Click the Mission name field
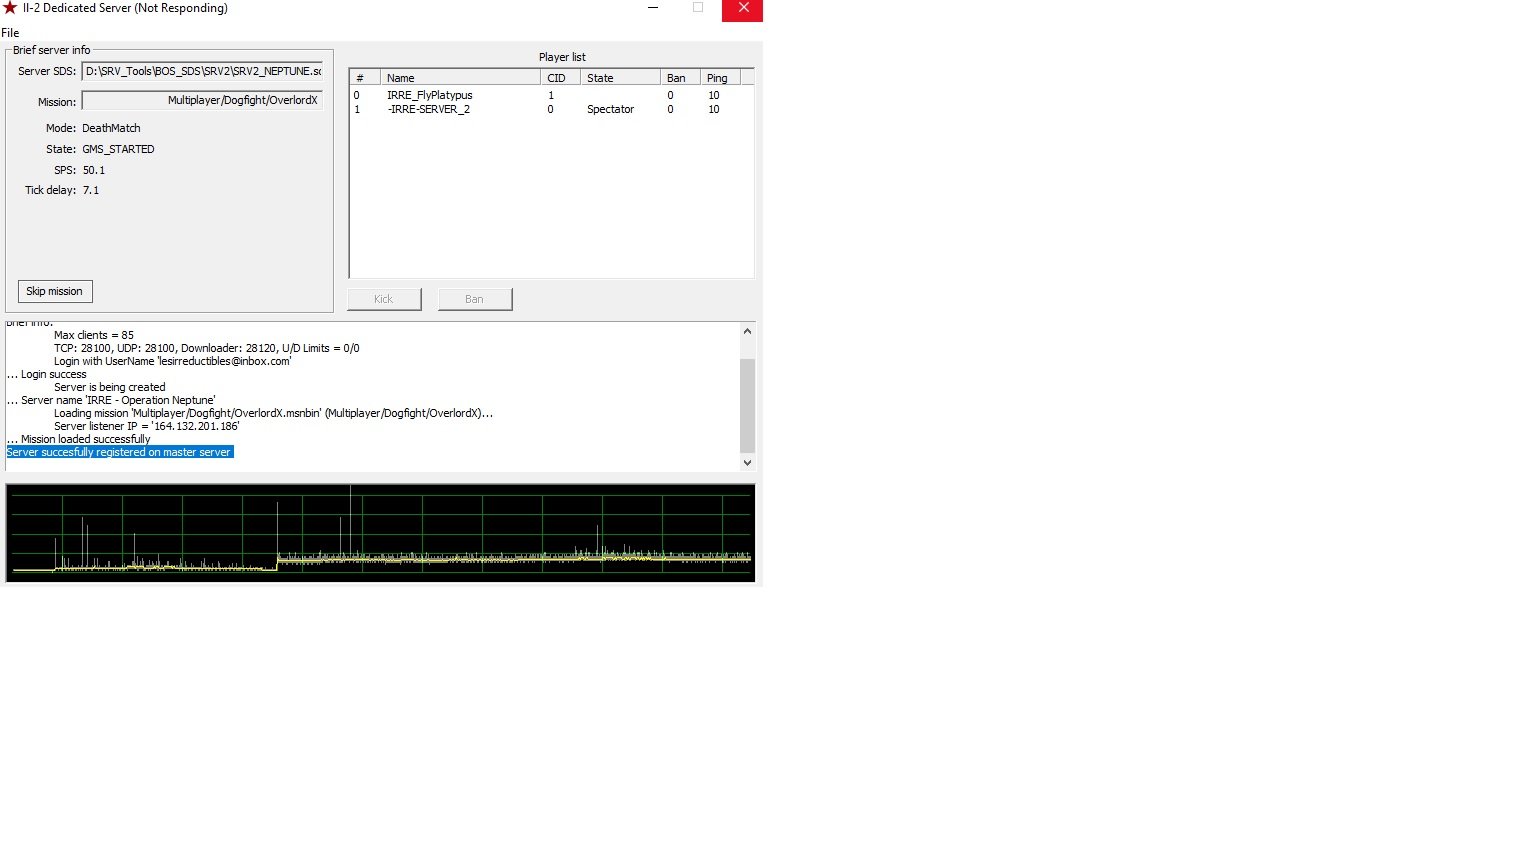This screenshot has width=1536, height=864. tap(202, 101)
